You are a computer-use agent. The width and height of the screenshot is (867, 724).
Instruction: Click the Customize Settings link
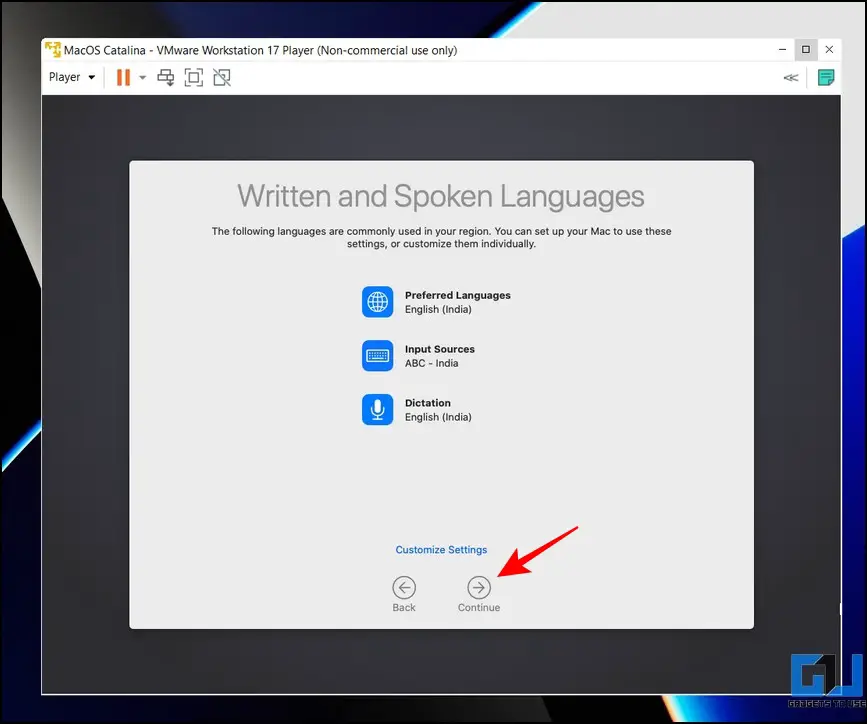441,550
